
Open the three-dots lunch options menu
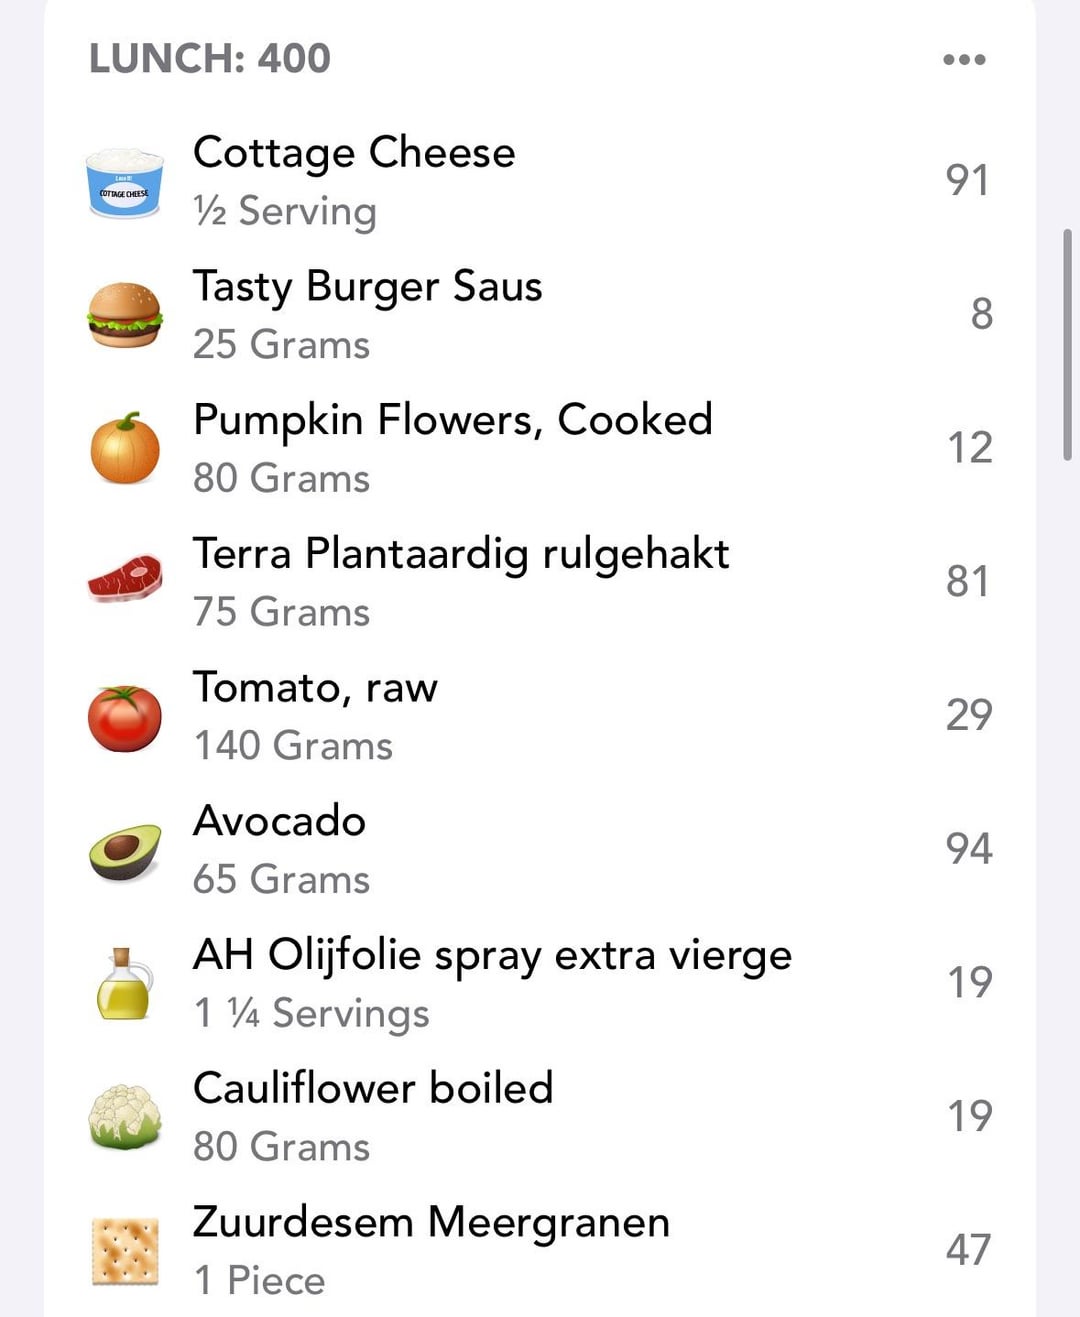coord(964,60)
